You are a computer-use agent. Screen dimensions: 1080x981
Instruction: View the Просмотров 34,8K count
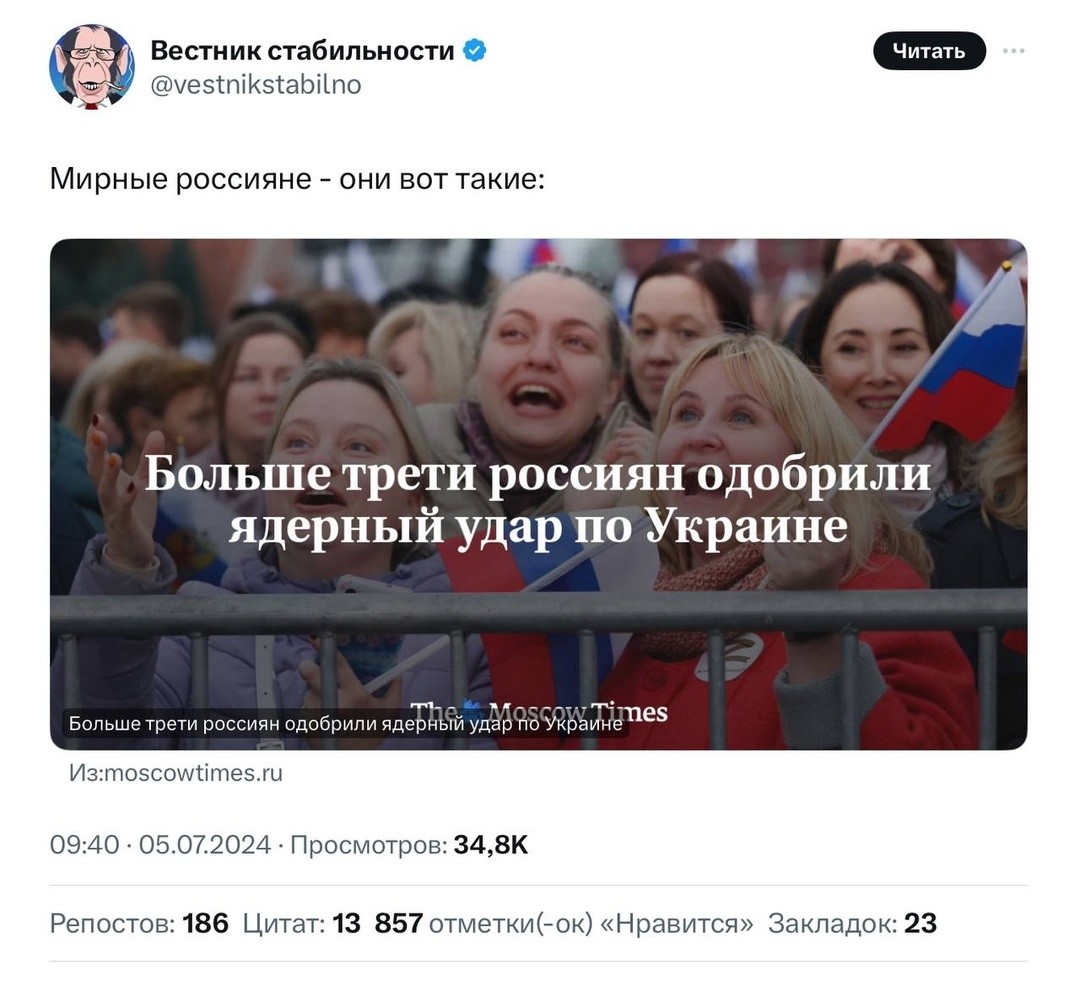pyautogui.click(x=409, y=845)
